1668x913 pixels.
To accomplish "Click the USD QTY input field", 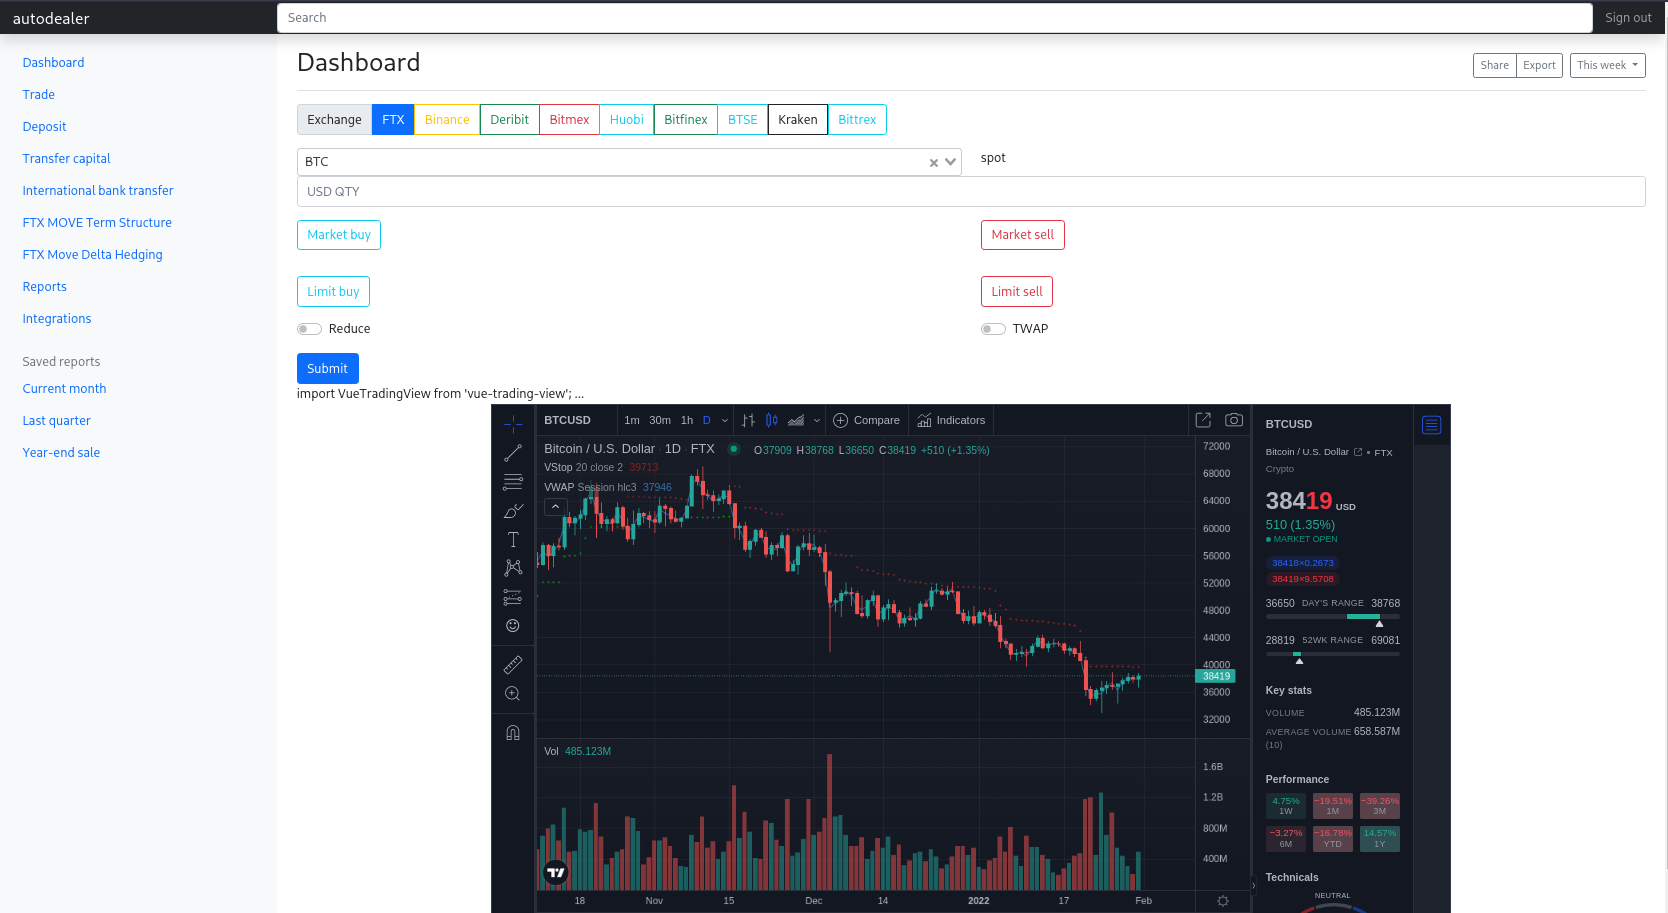I will (970, 192).
